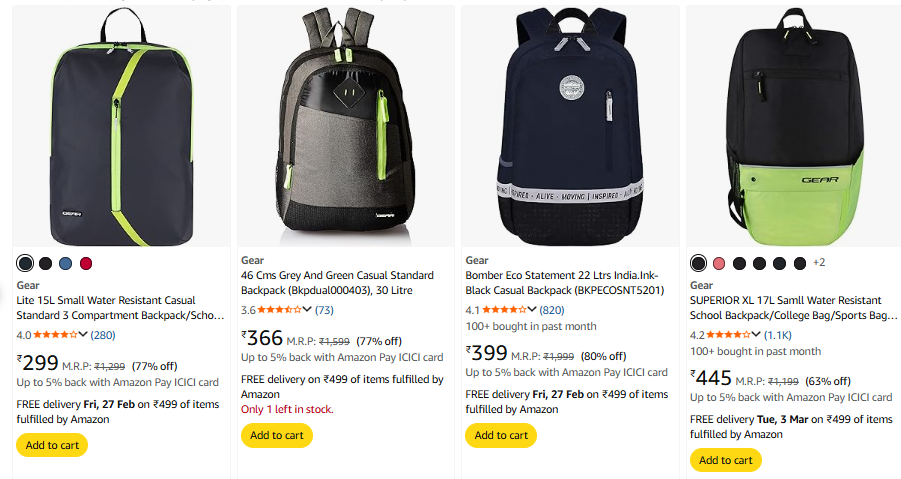Open the black and green SUPERIOR XL image

coord(793,125)
